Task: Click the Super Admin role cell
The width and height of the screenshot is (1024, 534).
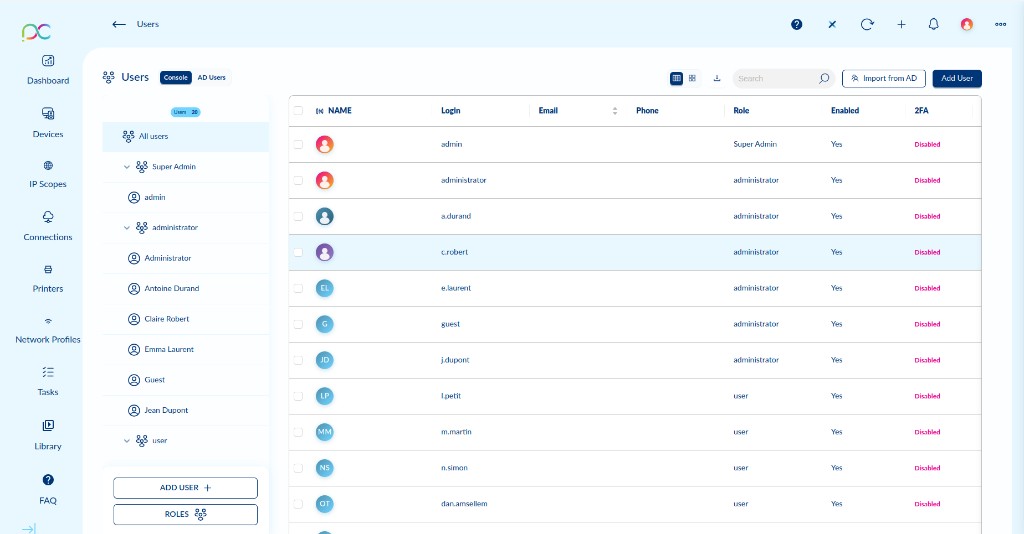Action: click(755, 144)
